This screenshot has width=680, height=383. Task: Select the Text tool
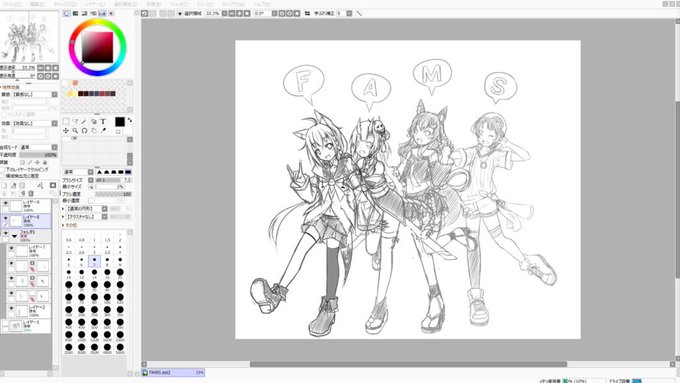click(103, 121)
